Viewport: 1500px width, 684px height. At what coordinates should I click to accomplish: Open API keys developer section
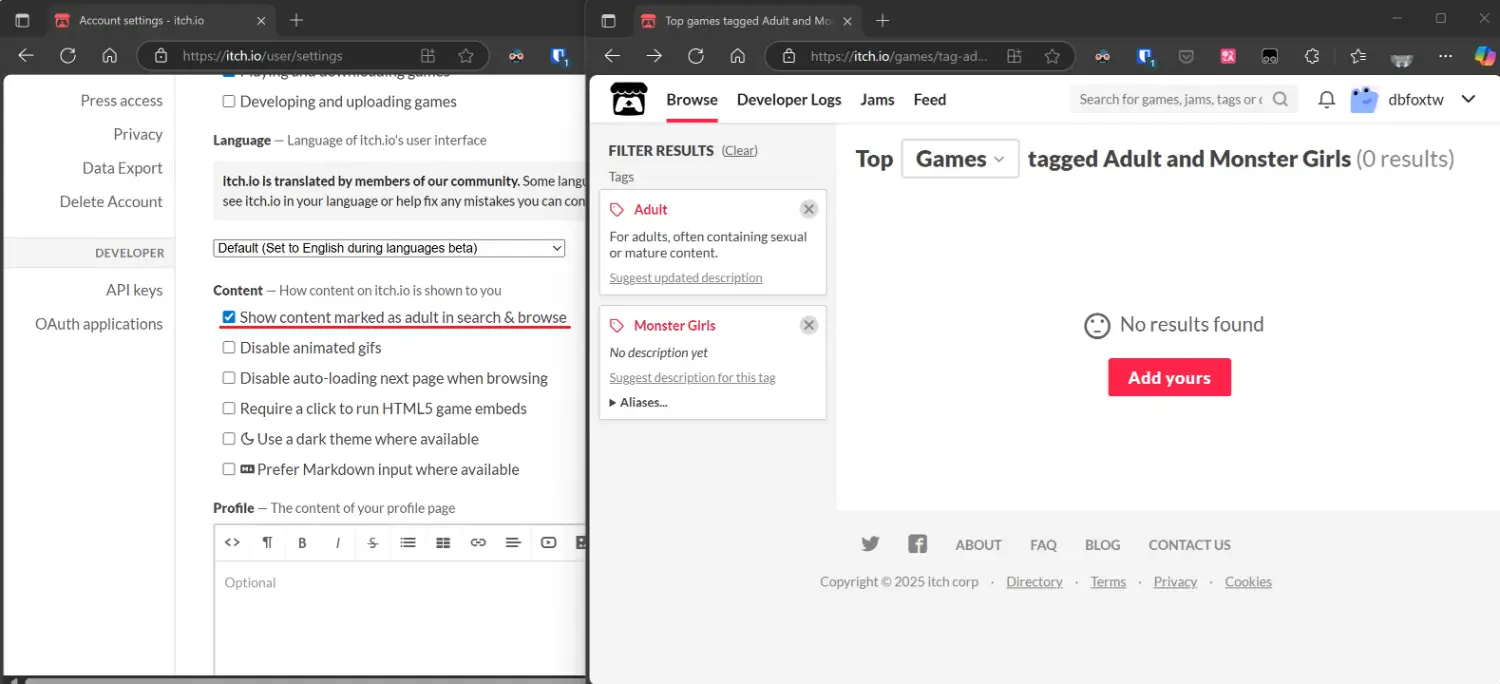[134, 290]
